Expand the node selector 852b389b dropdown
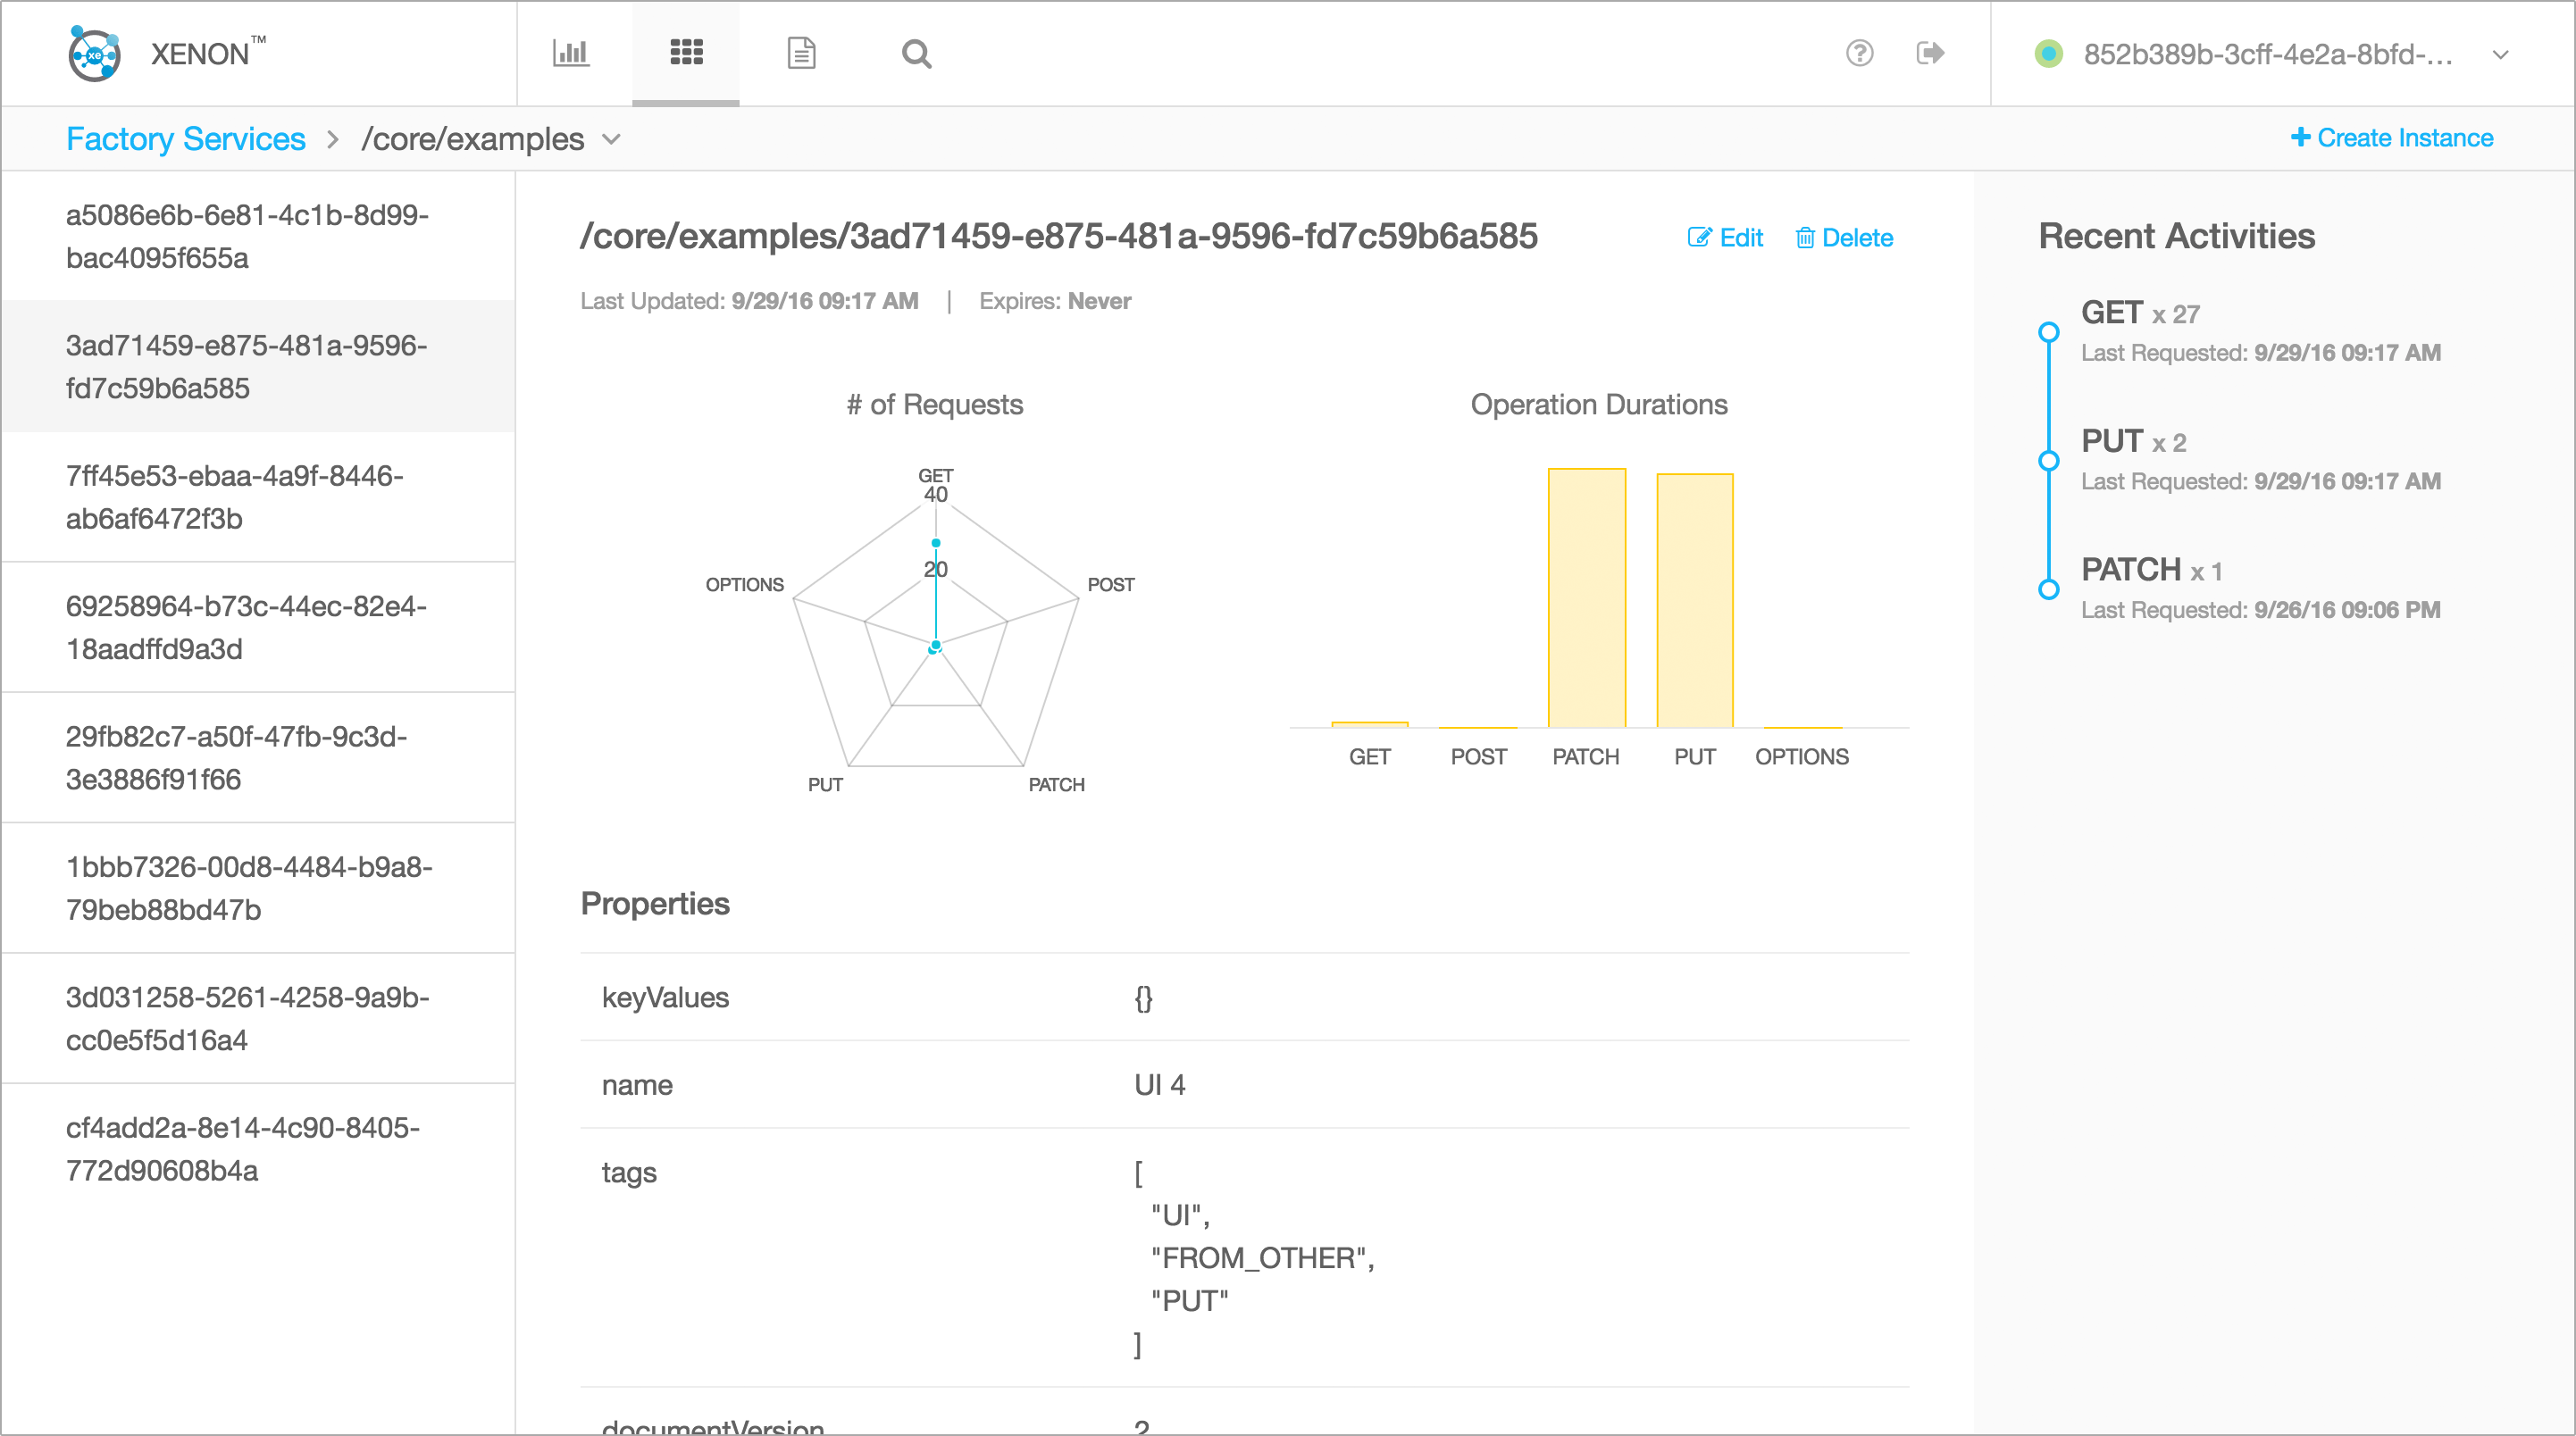Screen dimensions: 2576x1436 point(2500,54)
